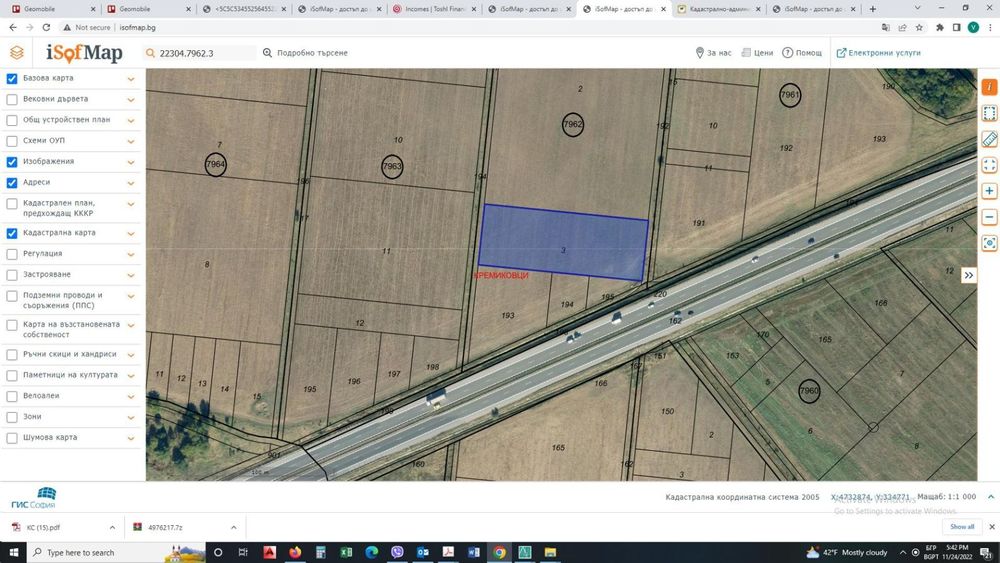Open Подробно търсене advanced search

305,53
